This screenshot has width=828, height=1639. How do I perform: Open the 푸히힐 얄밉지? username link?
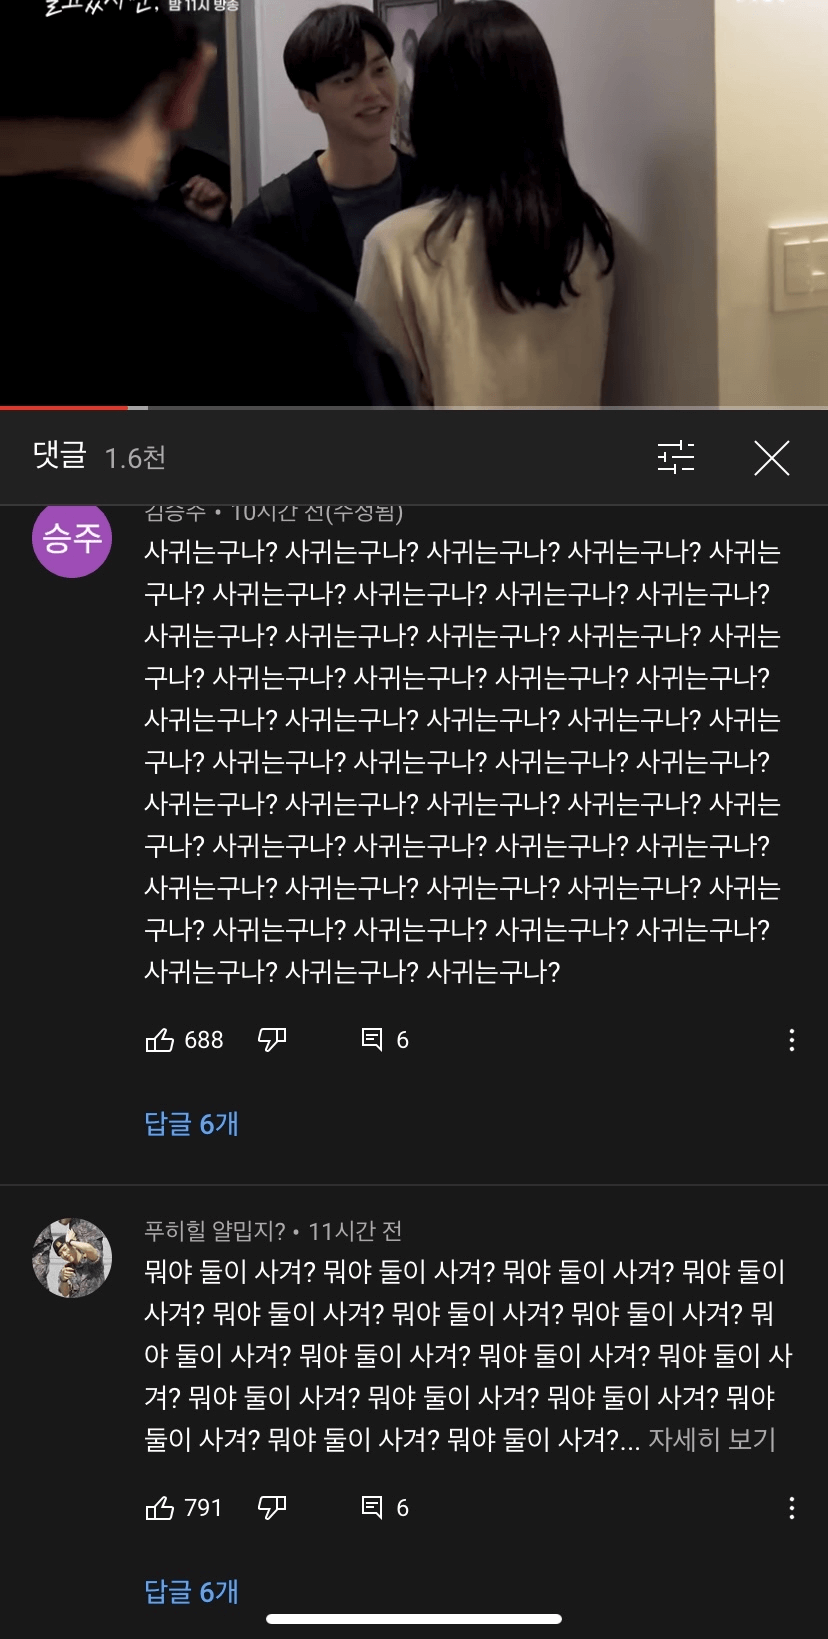(215, 1231)
